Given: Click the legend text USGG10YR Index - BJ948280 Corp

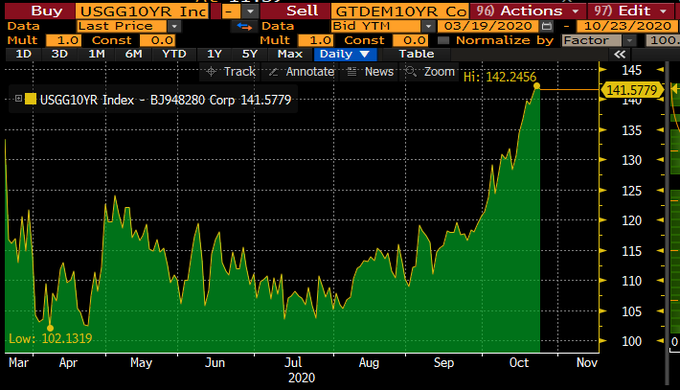Looking at the screenshot, I should click(137, 100).
